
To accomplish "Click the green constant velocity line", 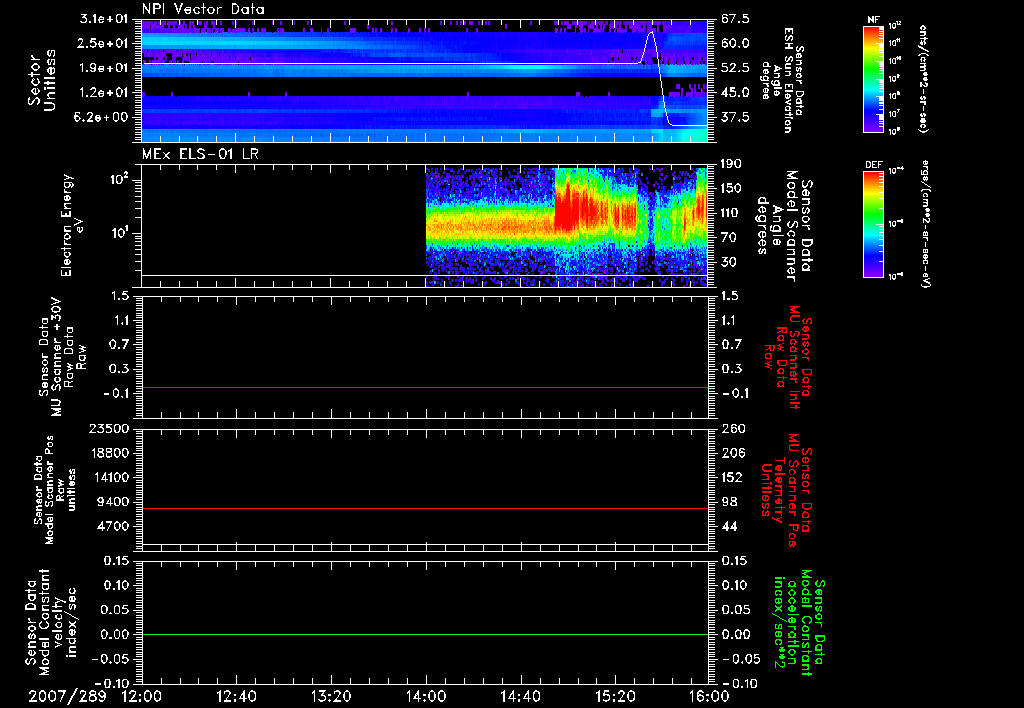I will (x=424, y=634).
